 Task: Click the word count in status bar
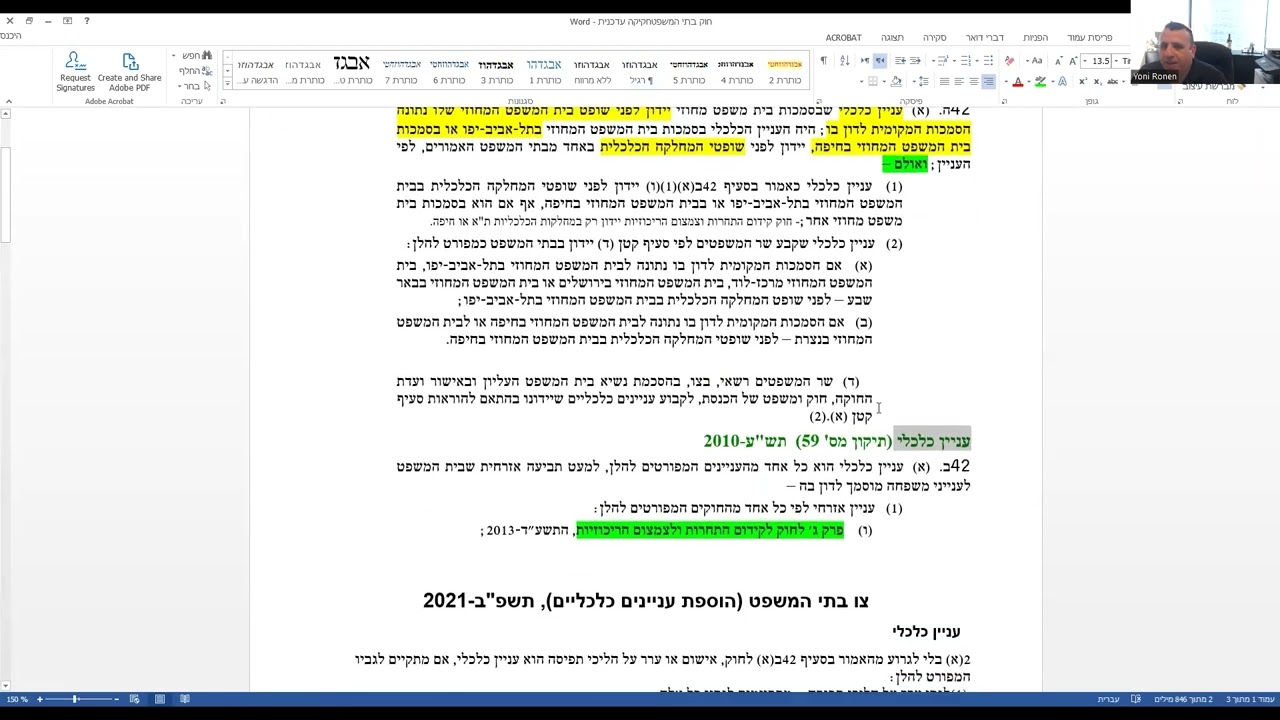1183,699
